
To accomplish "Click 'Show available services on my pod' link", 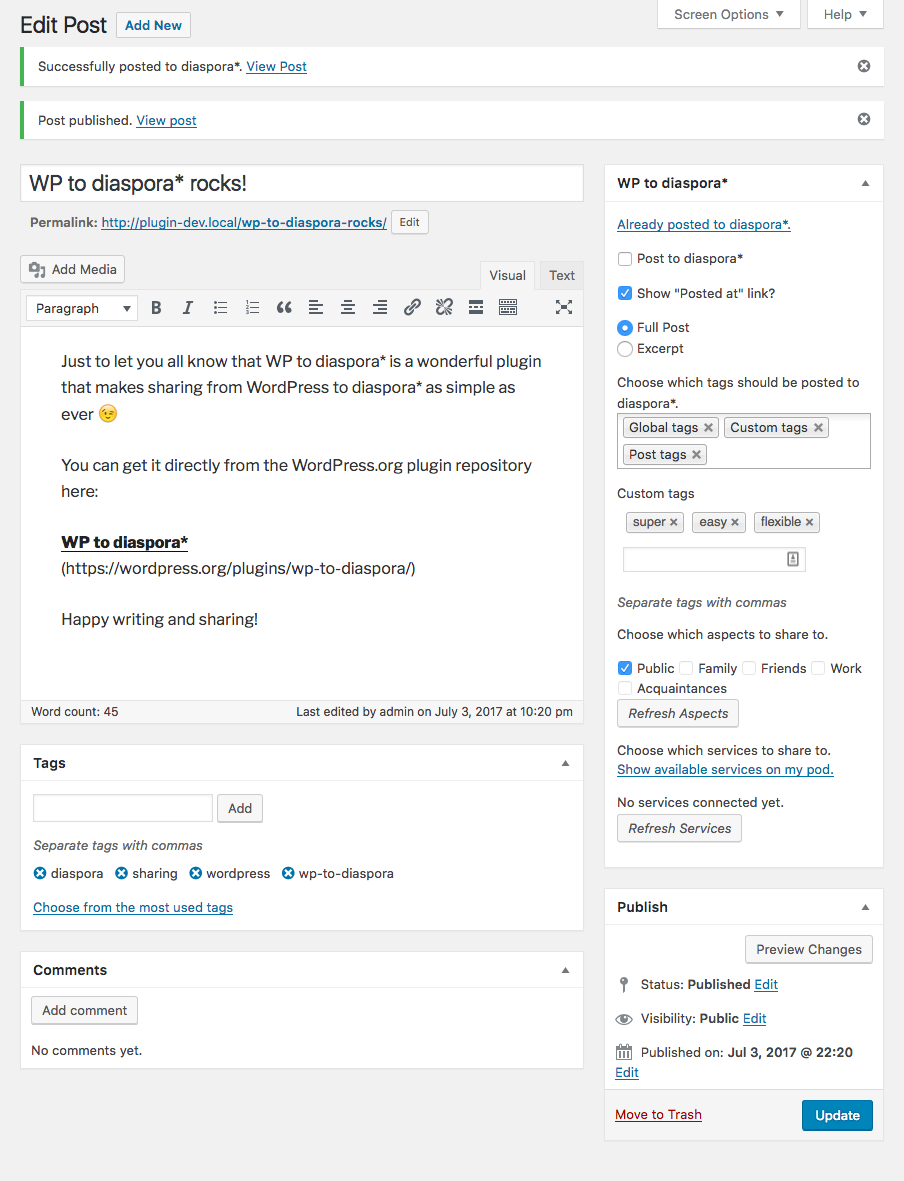I will tap(725, 770).
